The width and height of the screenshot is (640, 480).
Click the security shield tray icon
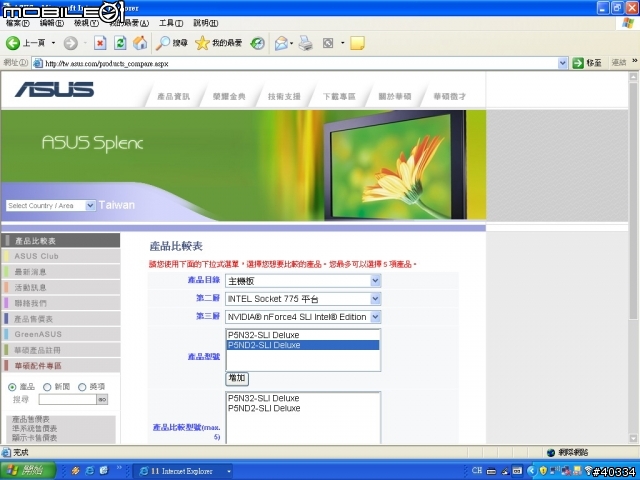click(543, 471)
